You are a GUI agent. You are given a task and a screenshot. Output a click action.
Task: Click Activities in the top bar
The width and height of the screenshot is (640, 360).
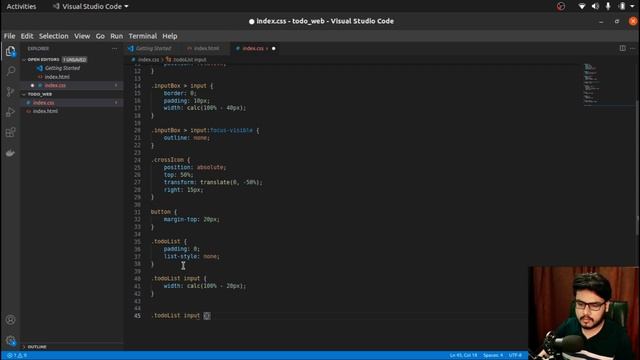tap(21, 7)
